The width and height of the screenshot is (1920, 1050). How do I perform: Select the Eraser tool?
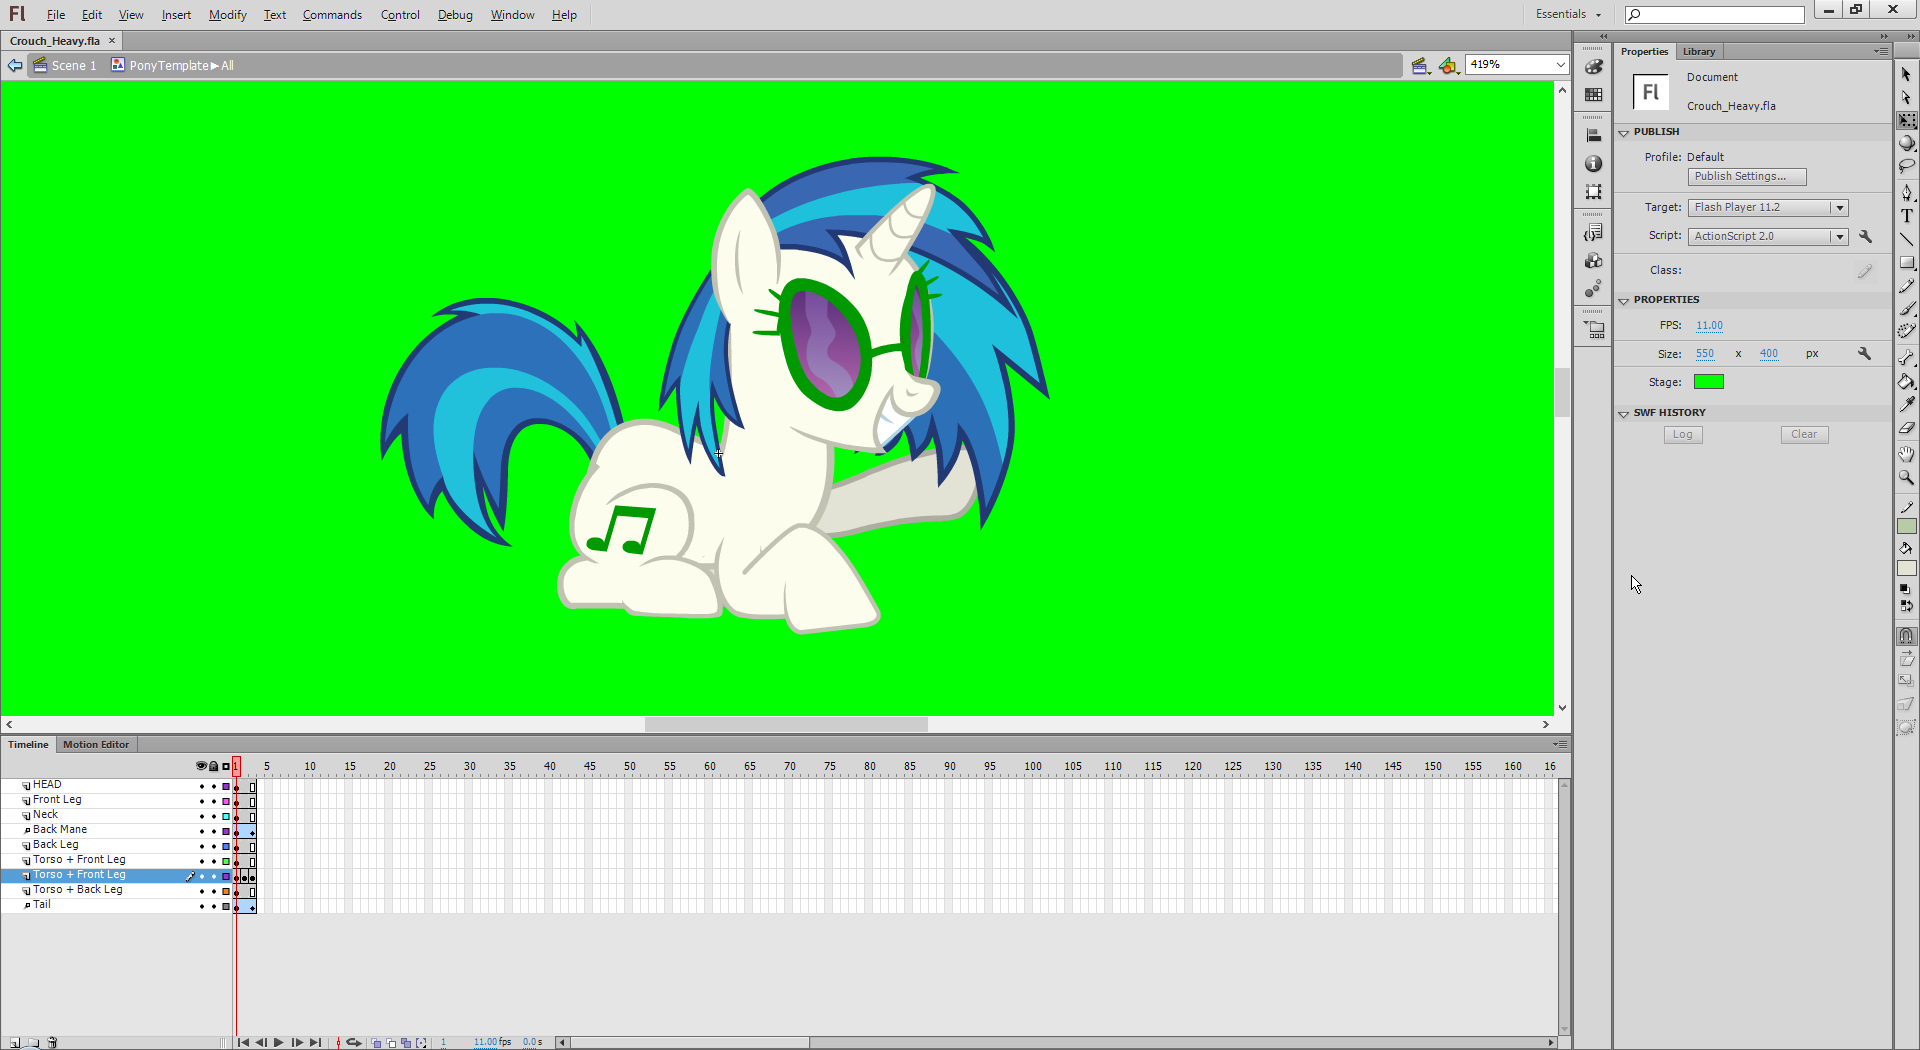pos(1907,428)
